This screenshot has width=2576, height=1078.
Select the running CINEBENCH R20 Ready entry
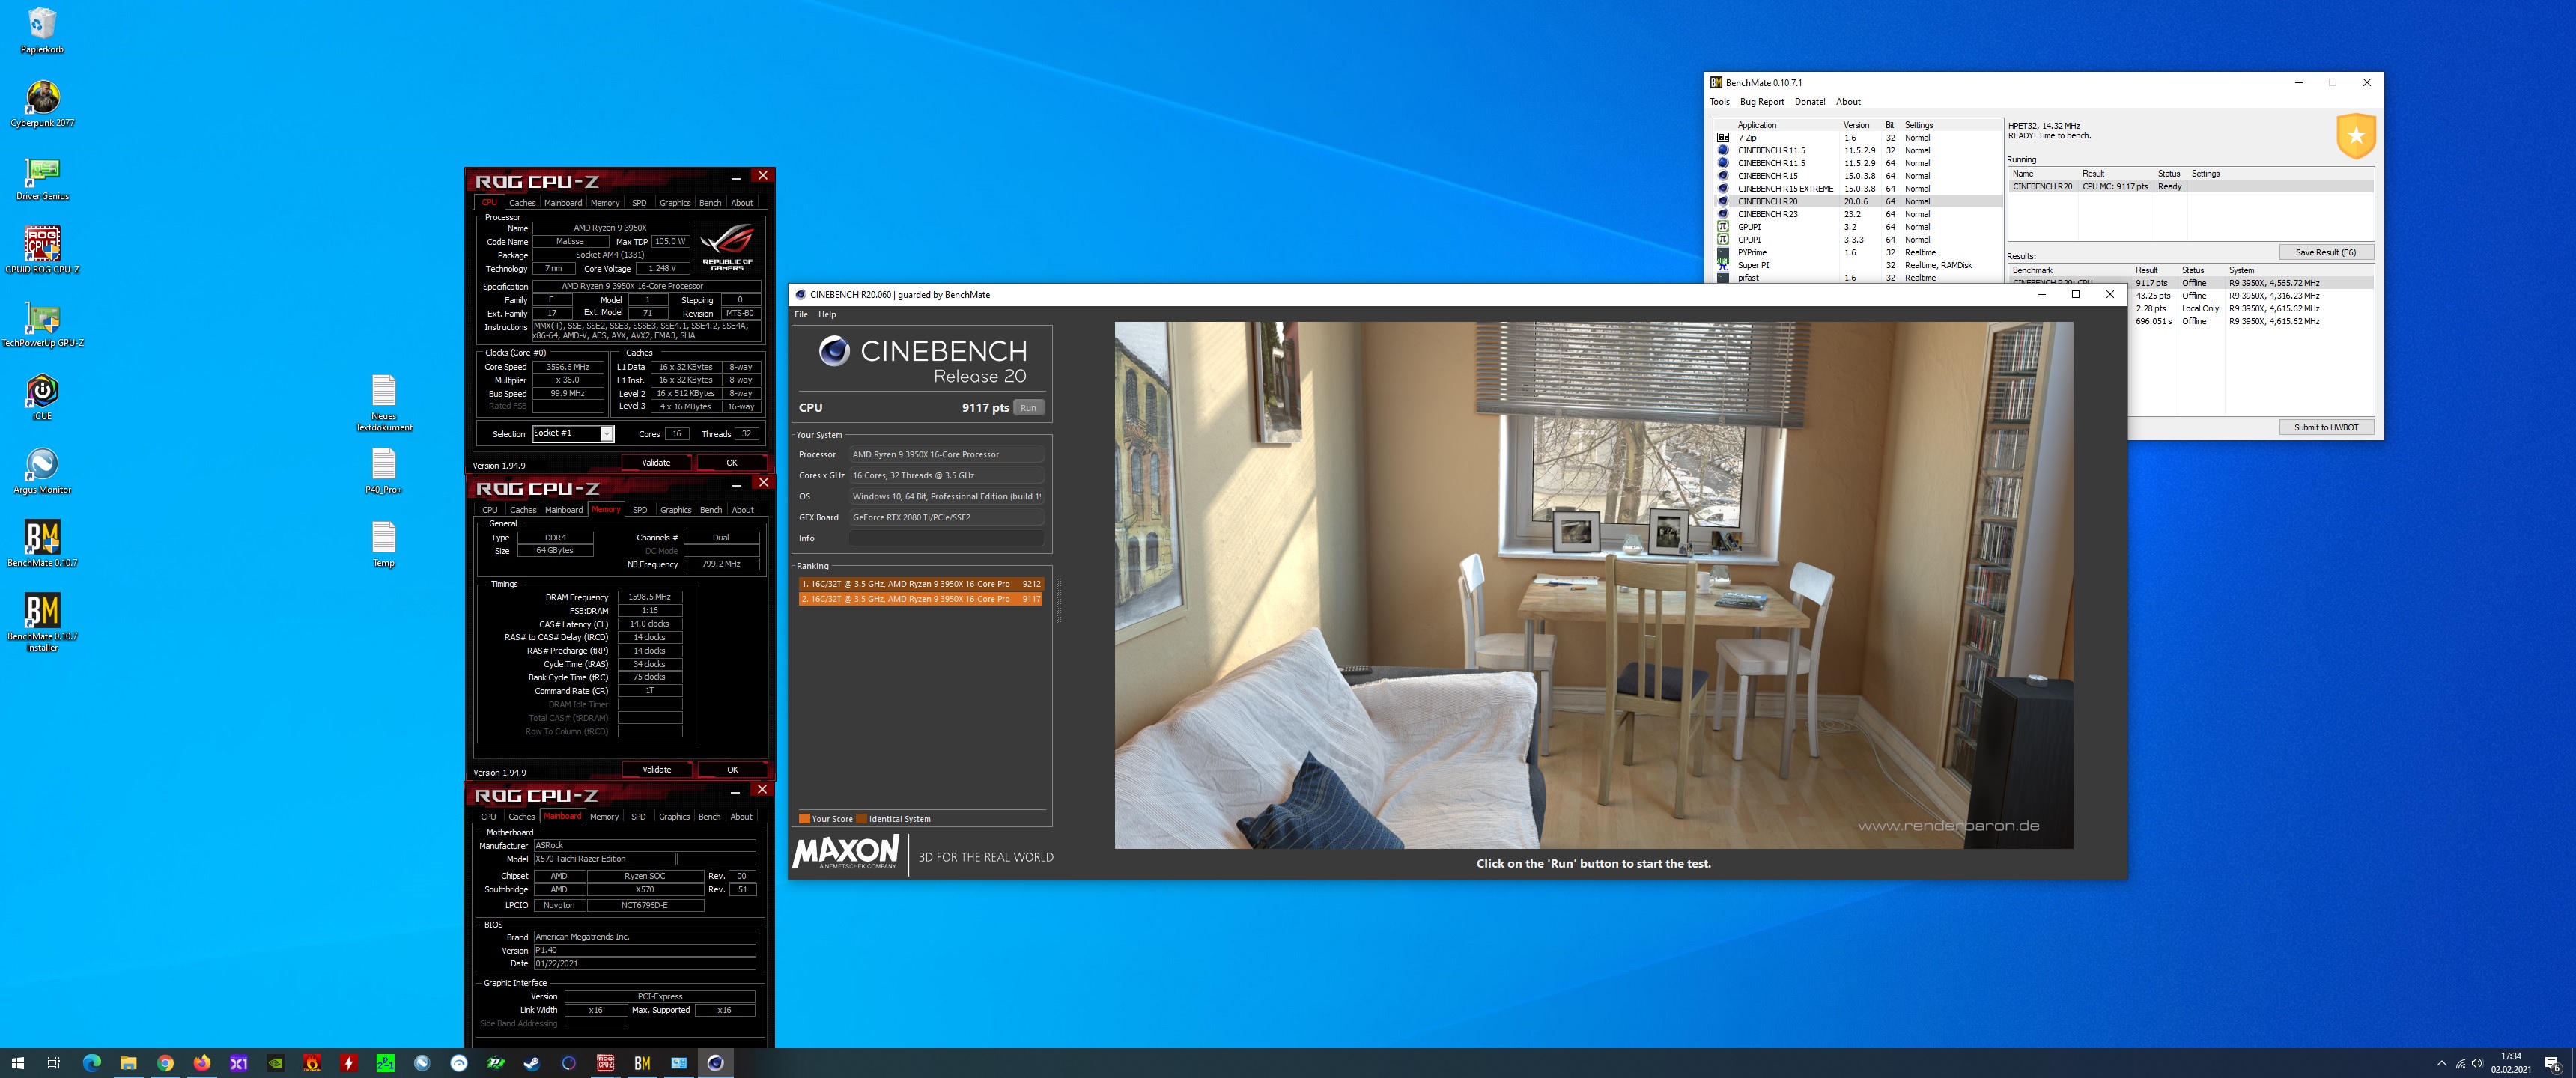coord(2191,187)
